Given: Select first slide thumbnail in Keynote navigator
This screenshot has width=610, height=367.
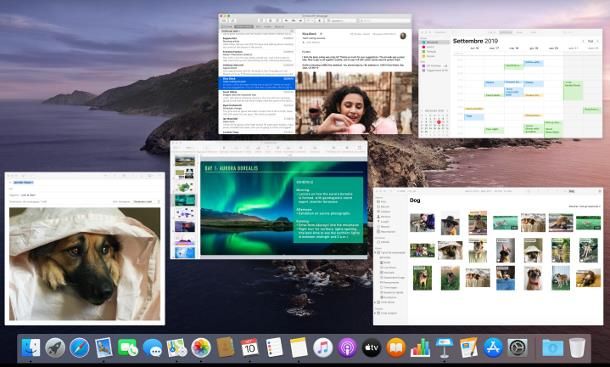Looking at the screenshot, I should [185, 161].
